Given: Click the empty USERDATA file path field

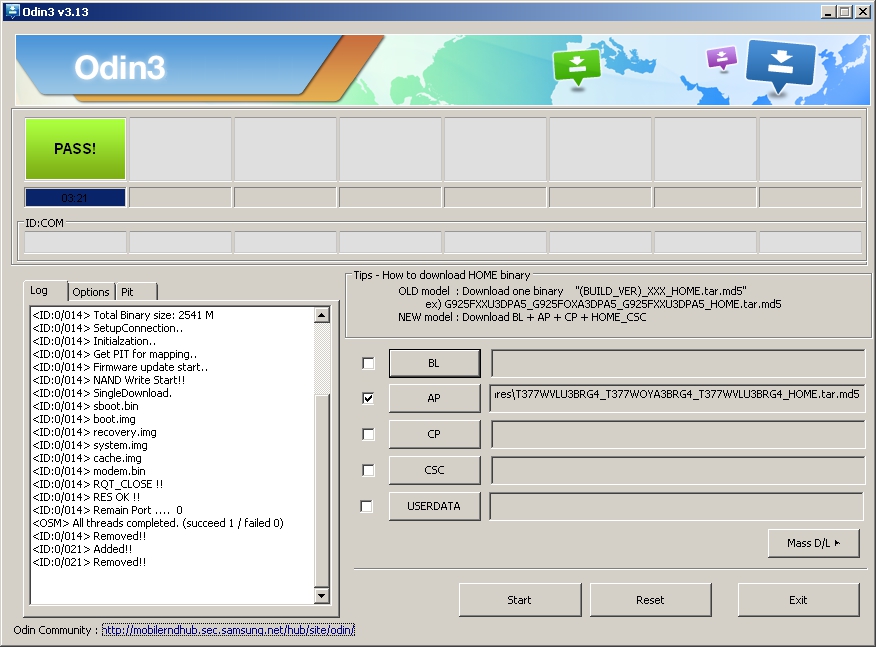Looking at the screenshot, I should click(x=677, y=506).
